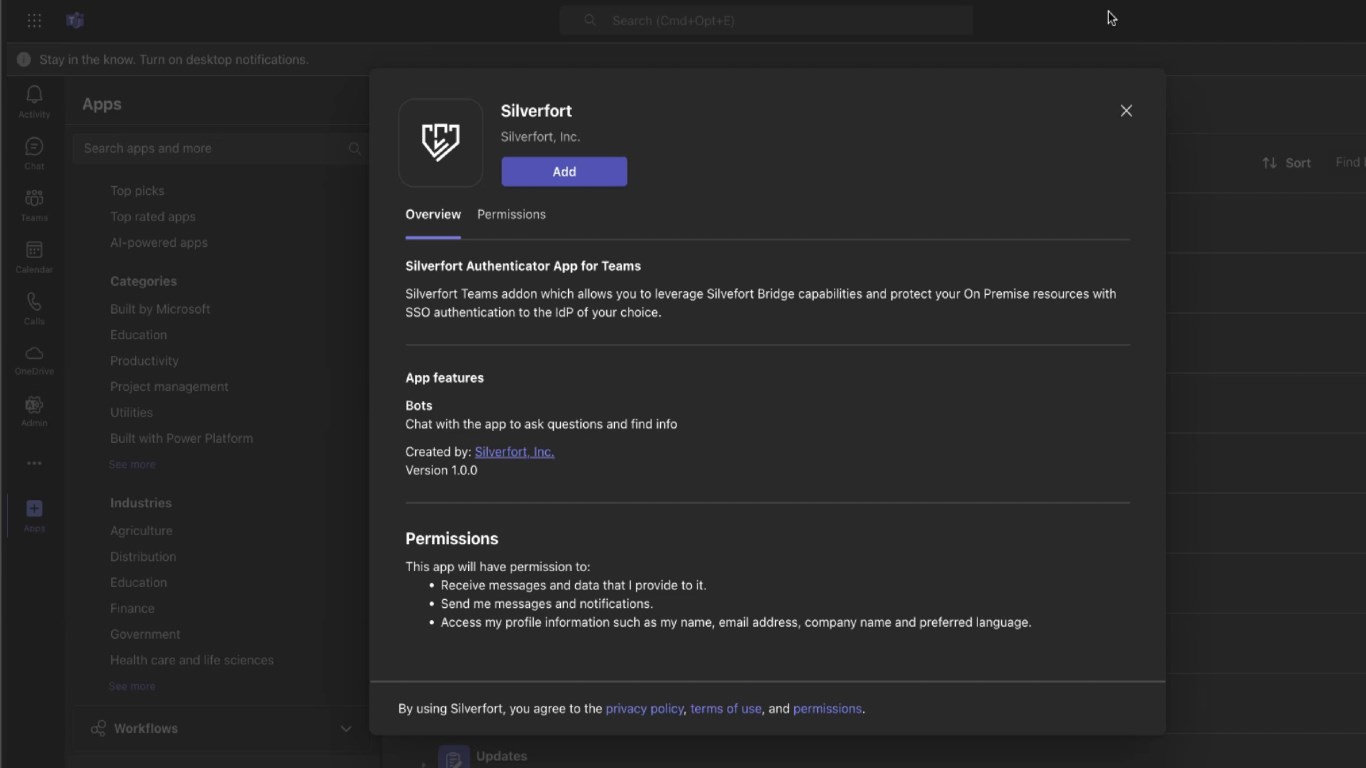Open the Activity bell icon
This screenshot has width=1366, height=768.
(34, 96)
